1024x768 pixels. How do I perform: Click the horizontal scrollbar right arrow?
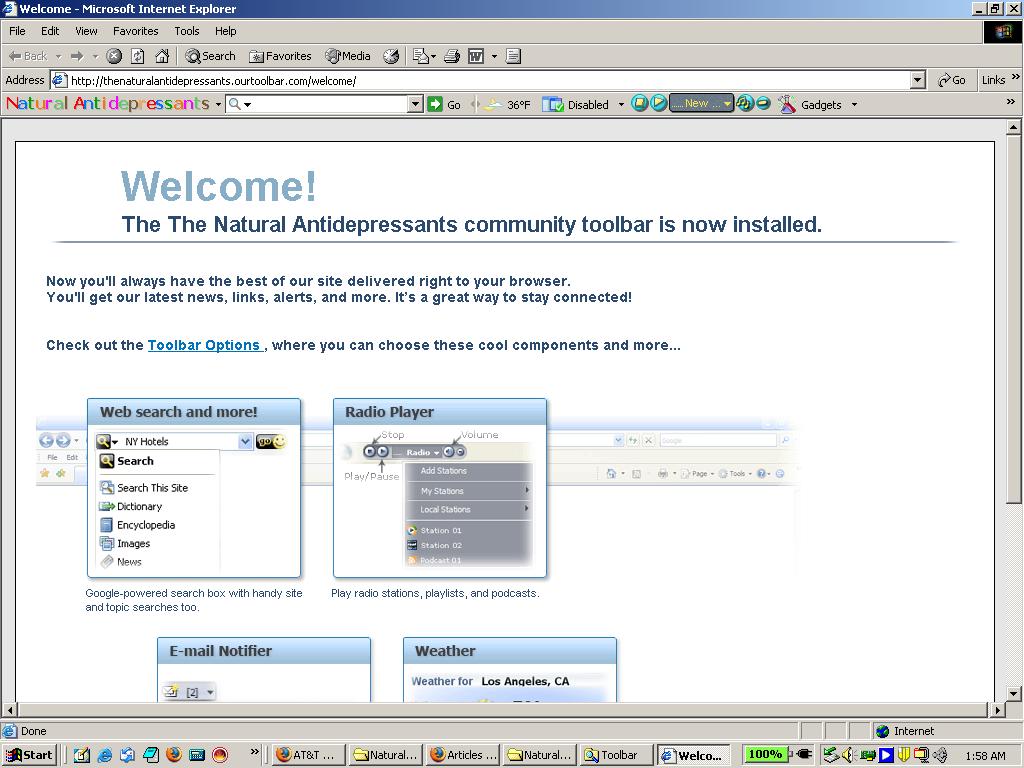click(997, 709)
